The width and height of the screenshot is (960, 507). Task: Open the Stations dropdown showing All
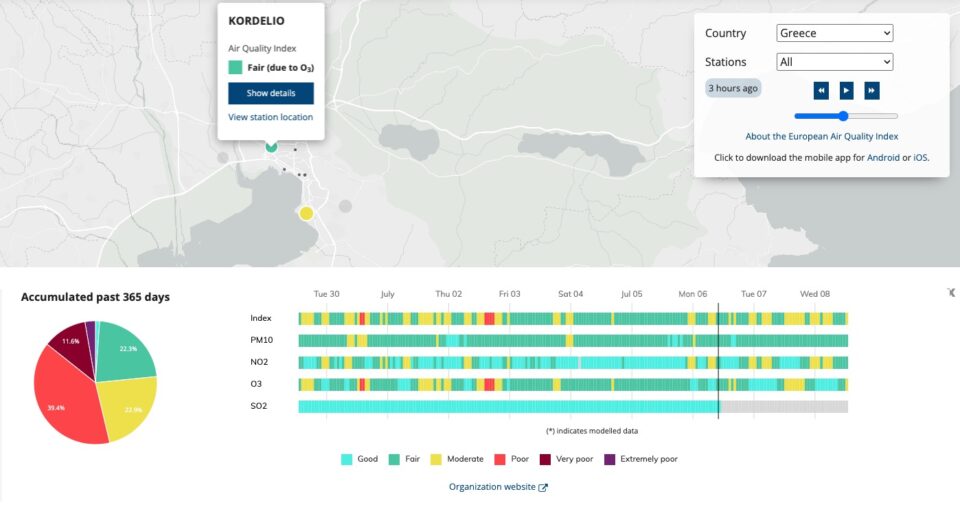[x=834, y=62]
